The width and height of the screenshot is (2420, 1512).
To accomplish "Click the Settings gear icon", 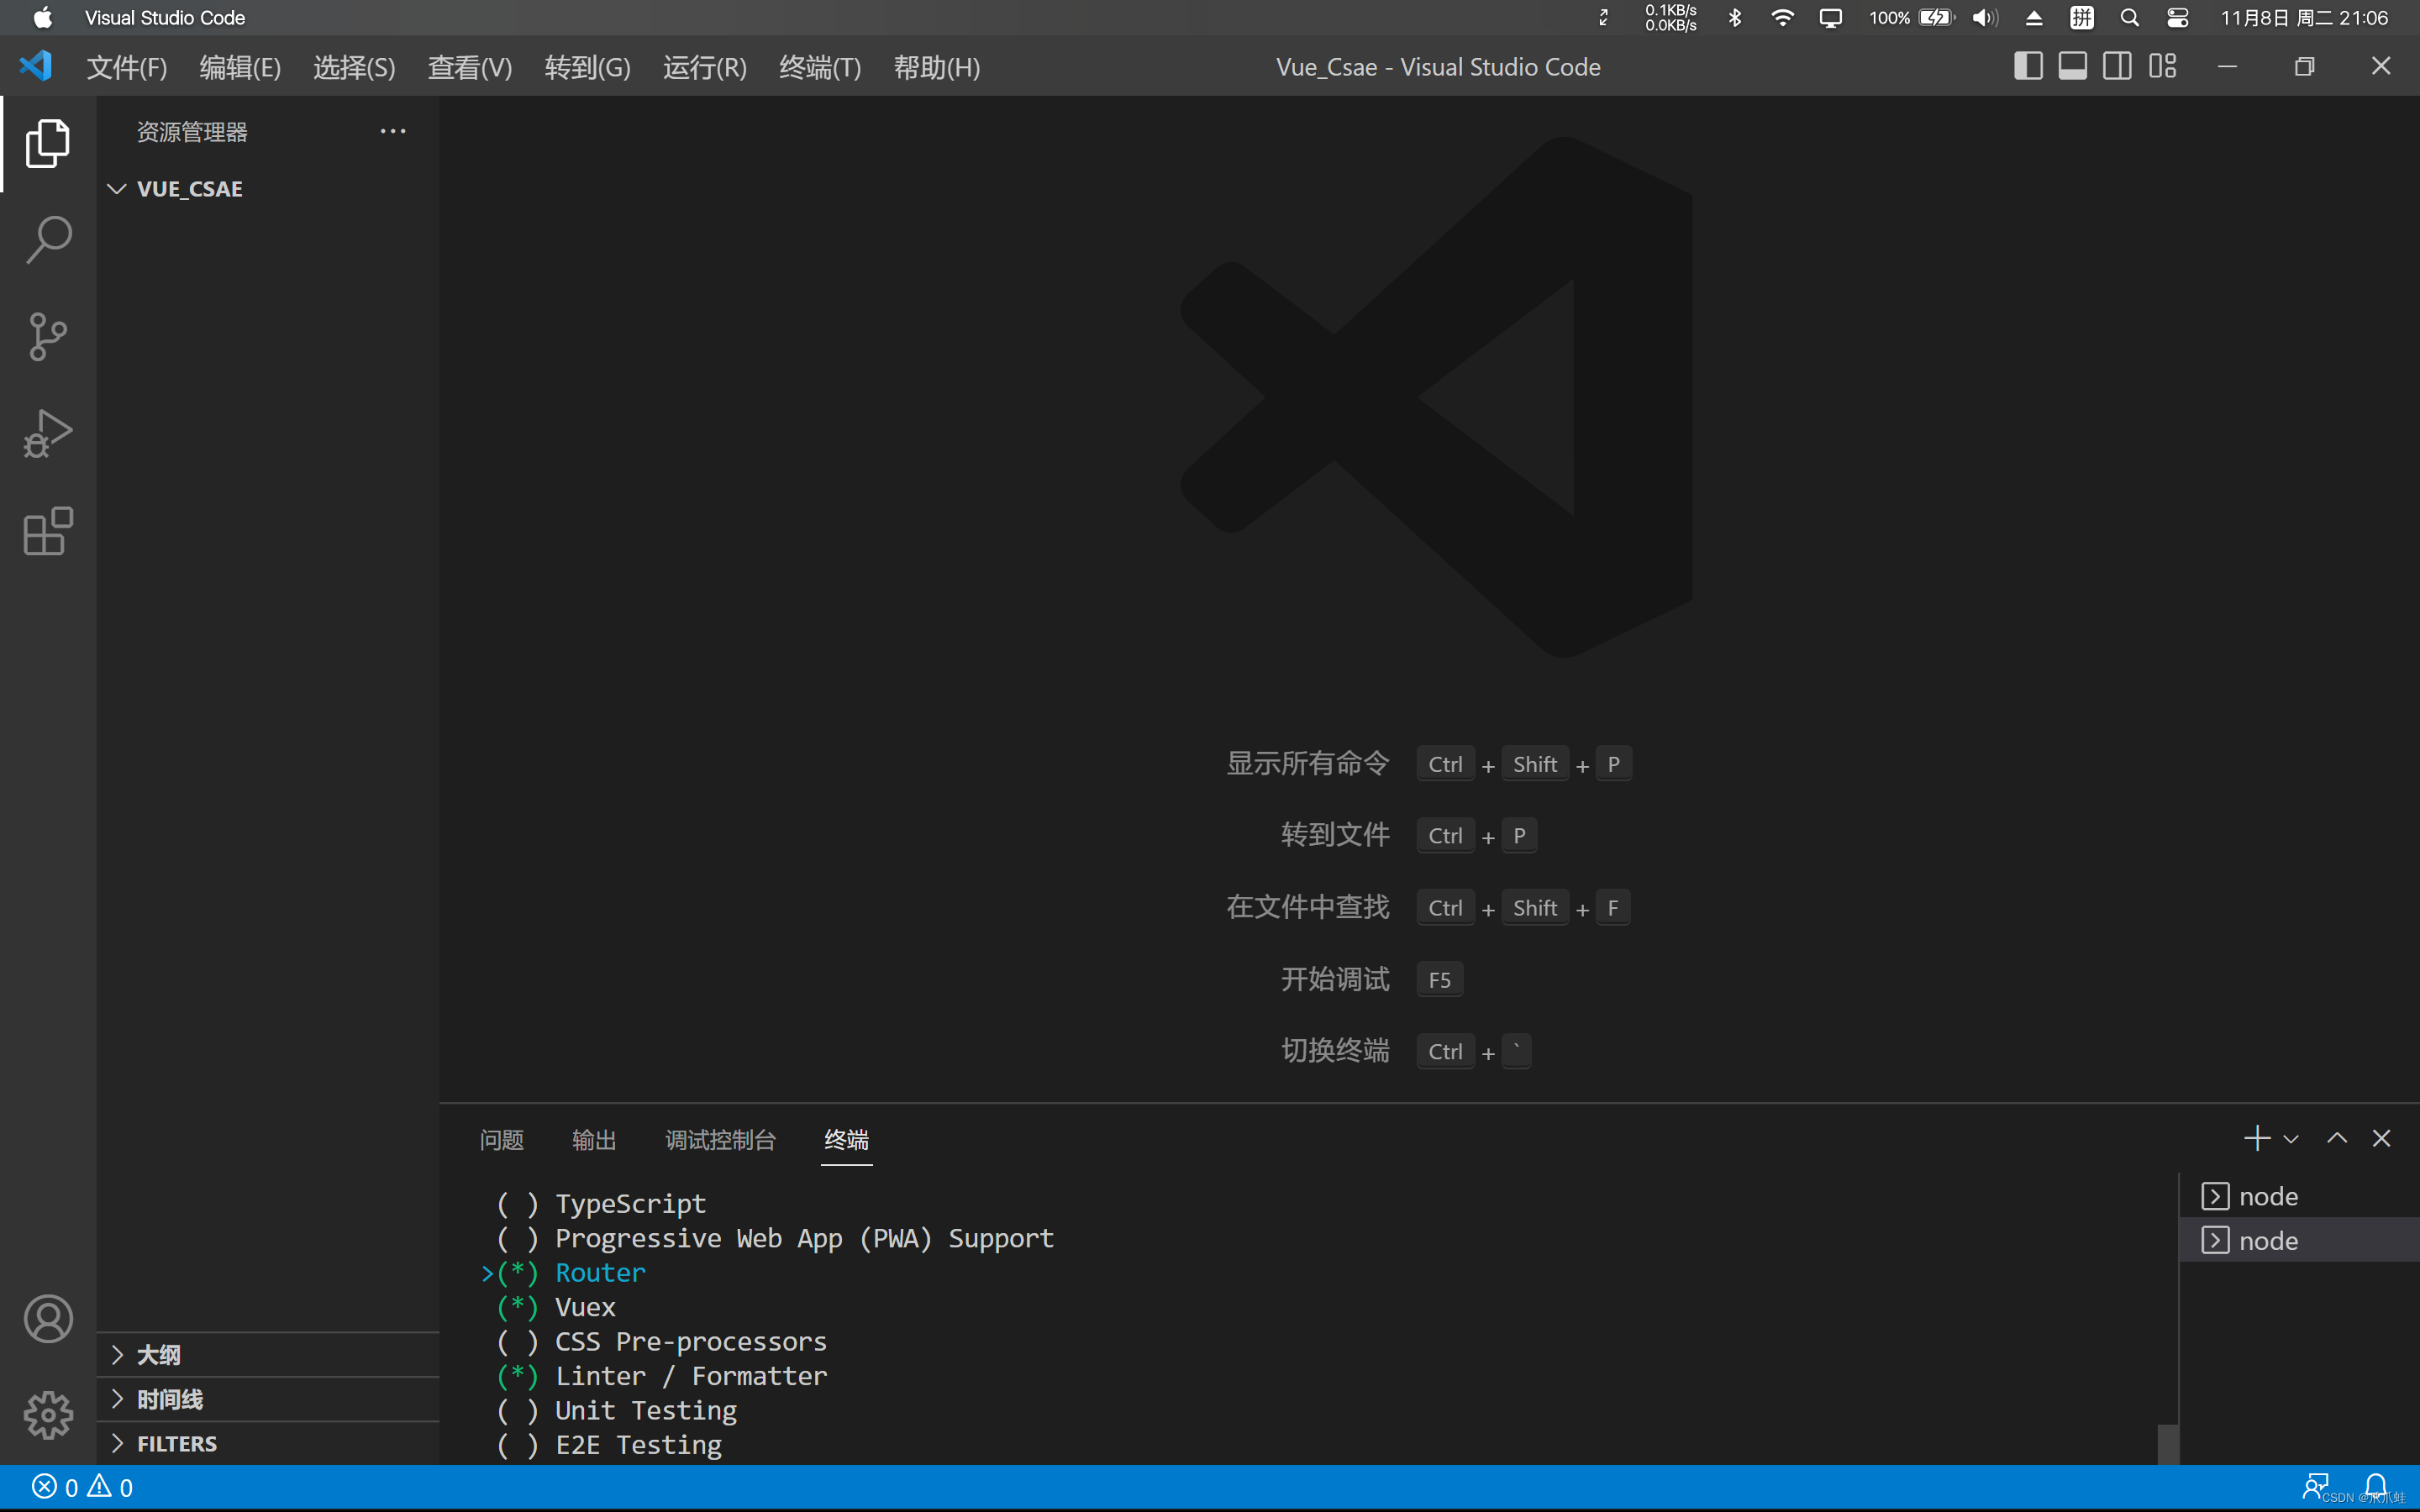I will tap(47, 1415).
